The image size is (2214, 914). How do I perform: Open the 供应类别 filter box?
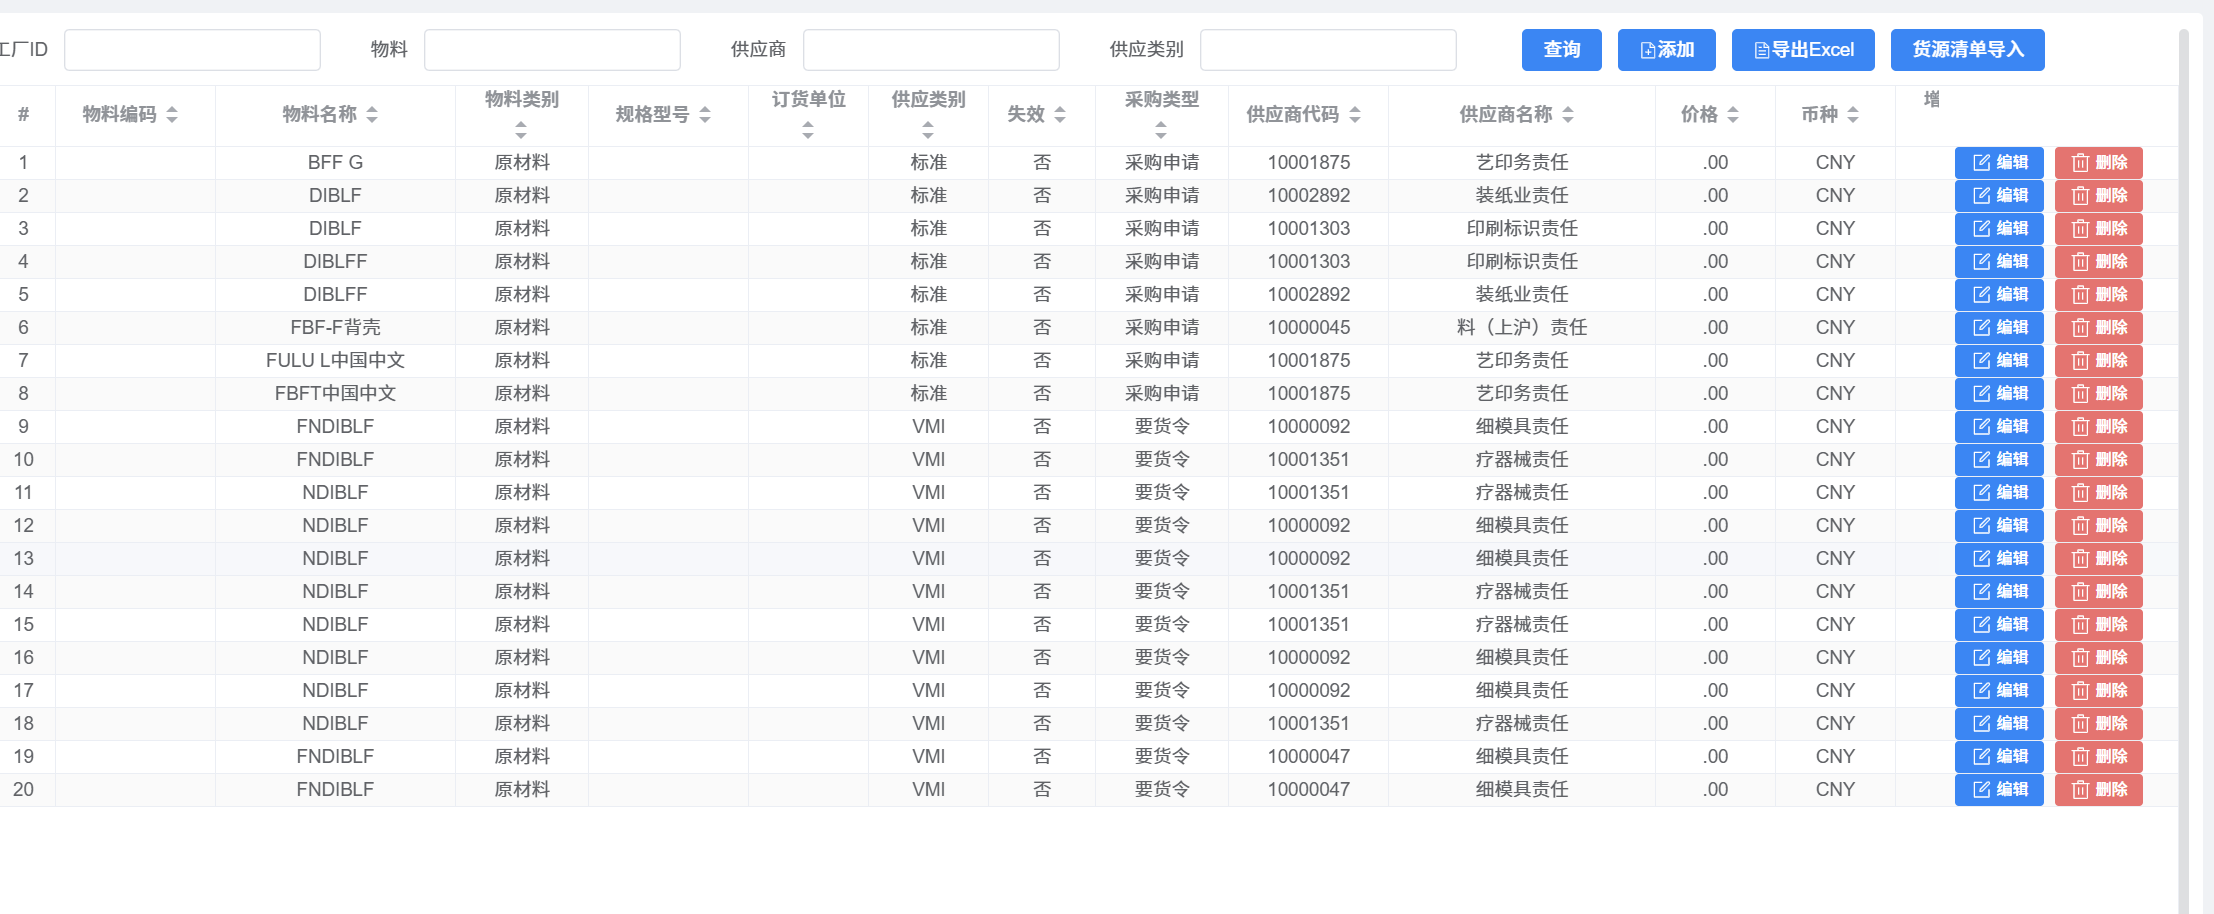point(1328,50)
